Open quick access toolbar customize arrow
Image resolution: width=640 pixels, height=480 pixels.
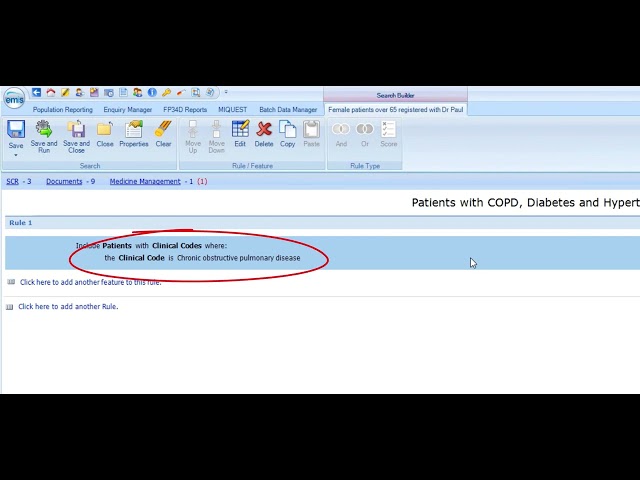tap(226, 92)
